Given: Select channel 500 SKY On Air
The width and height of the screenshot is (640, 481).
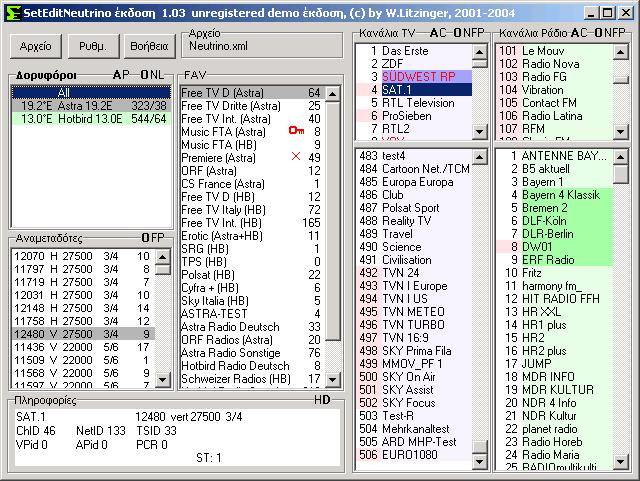Looking at the screenshot, I should (414, 377).
